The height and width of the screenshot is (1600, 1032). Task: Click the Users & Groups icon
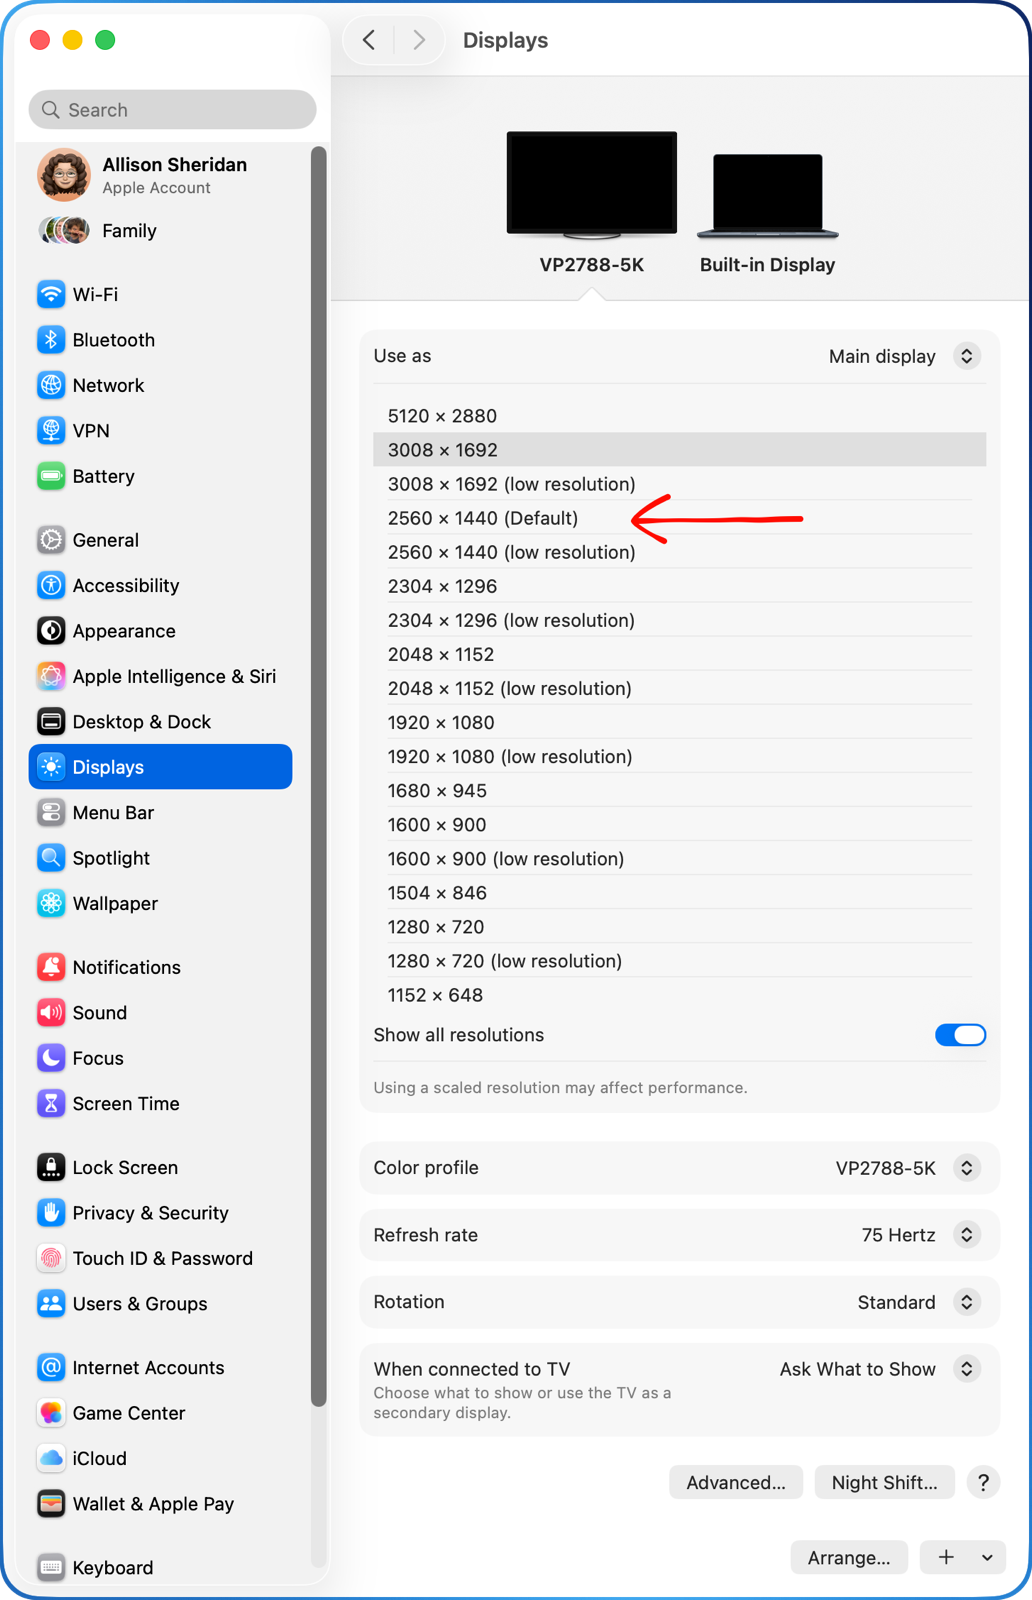point(51,1304)
